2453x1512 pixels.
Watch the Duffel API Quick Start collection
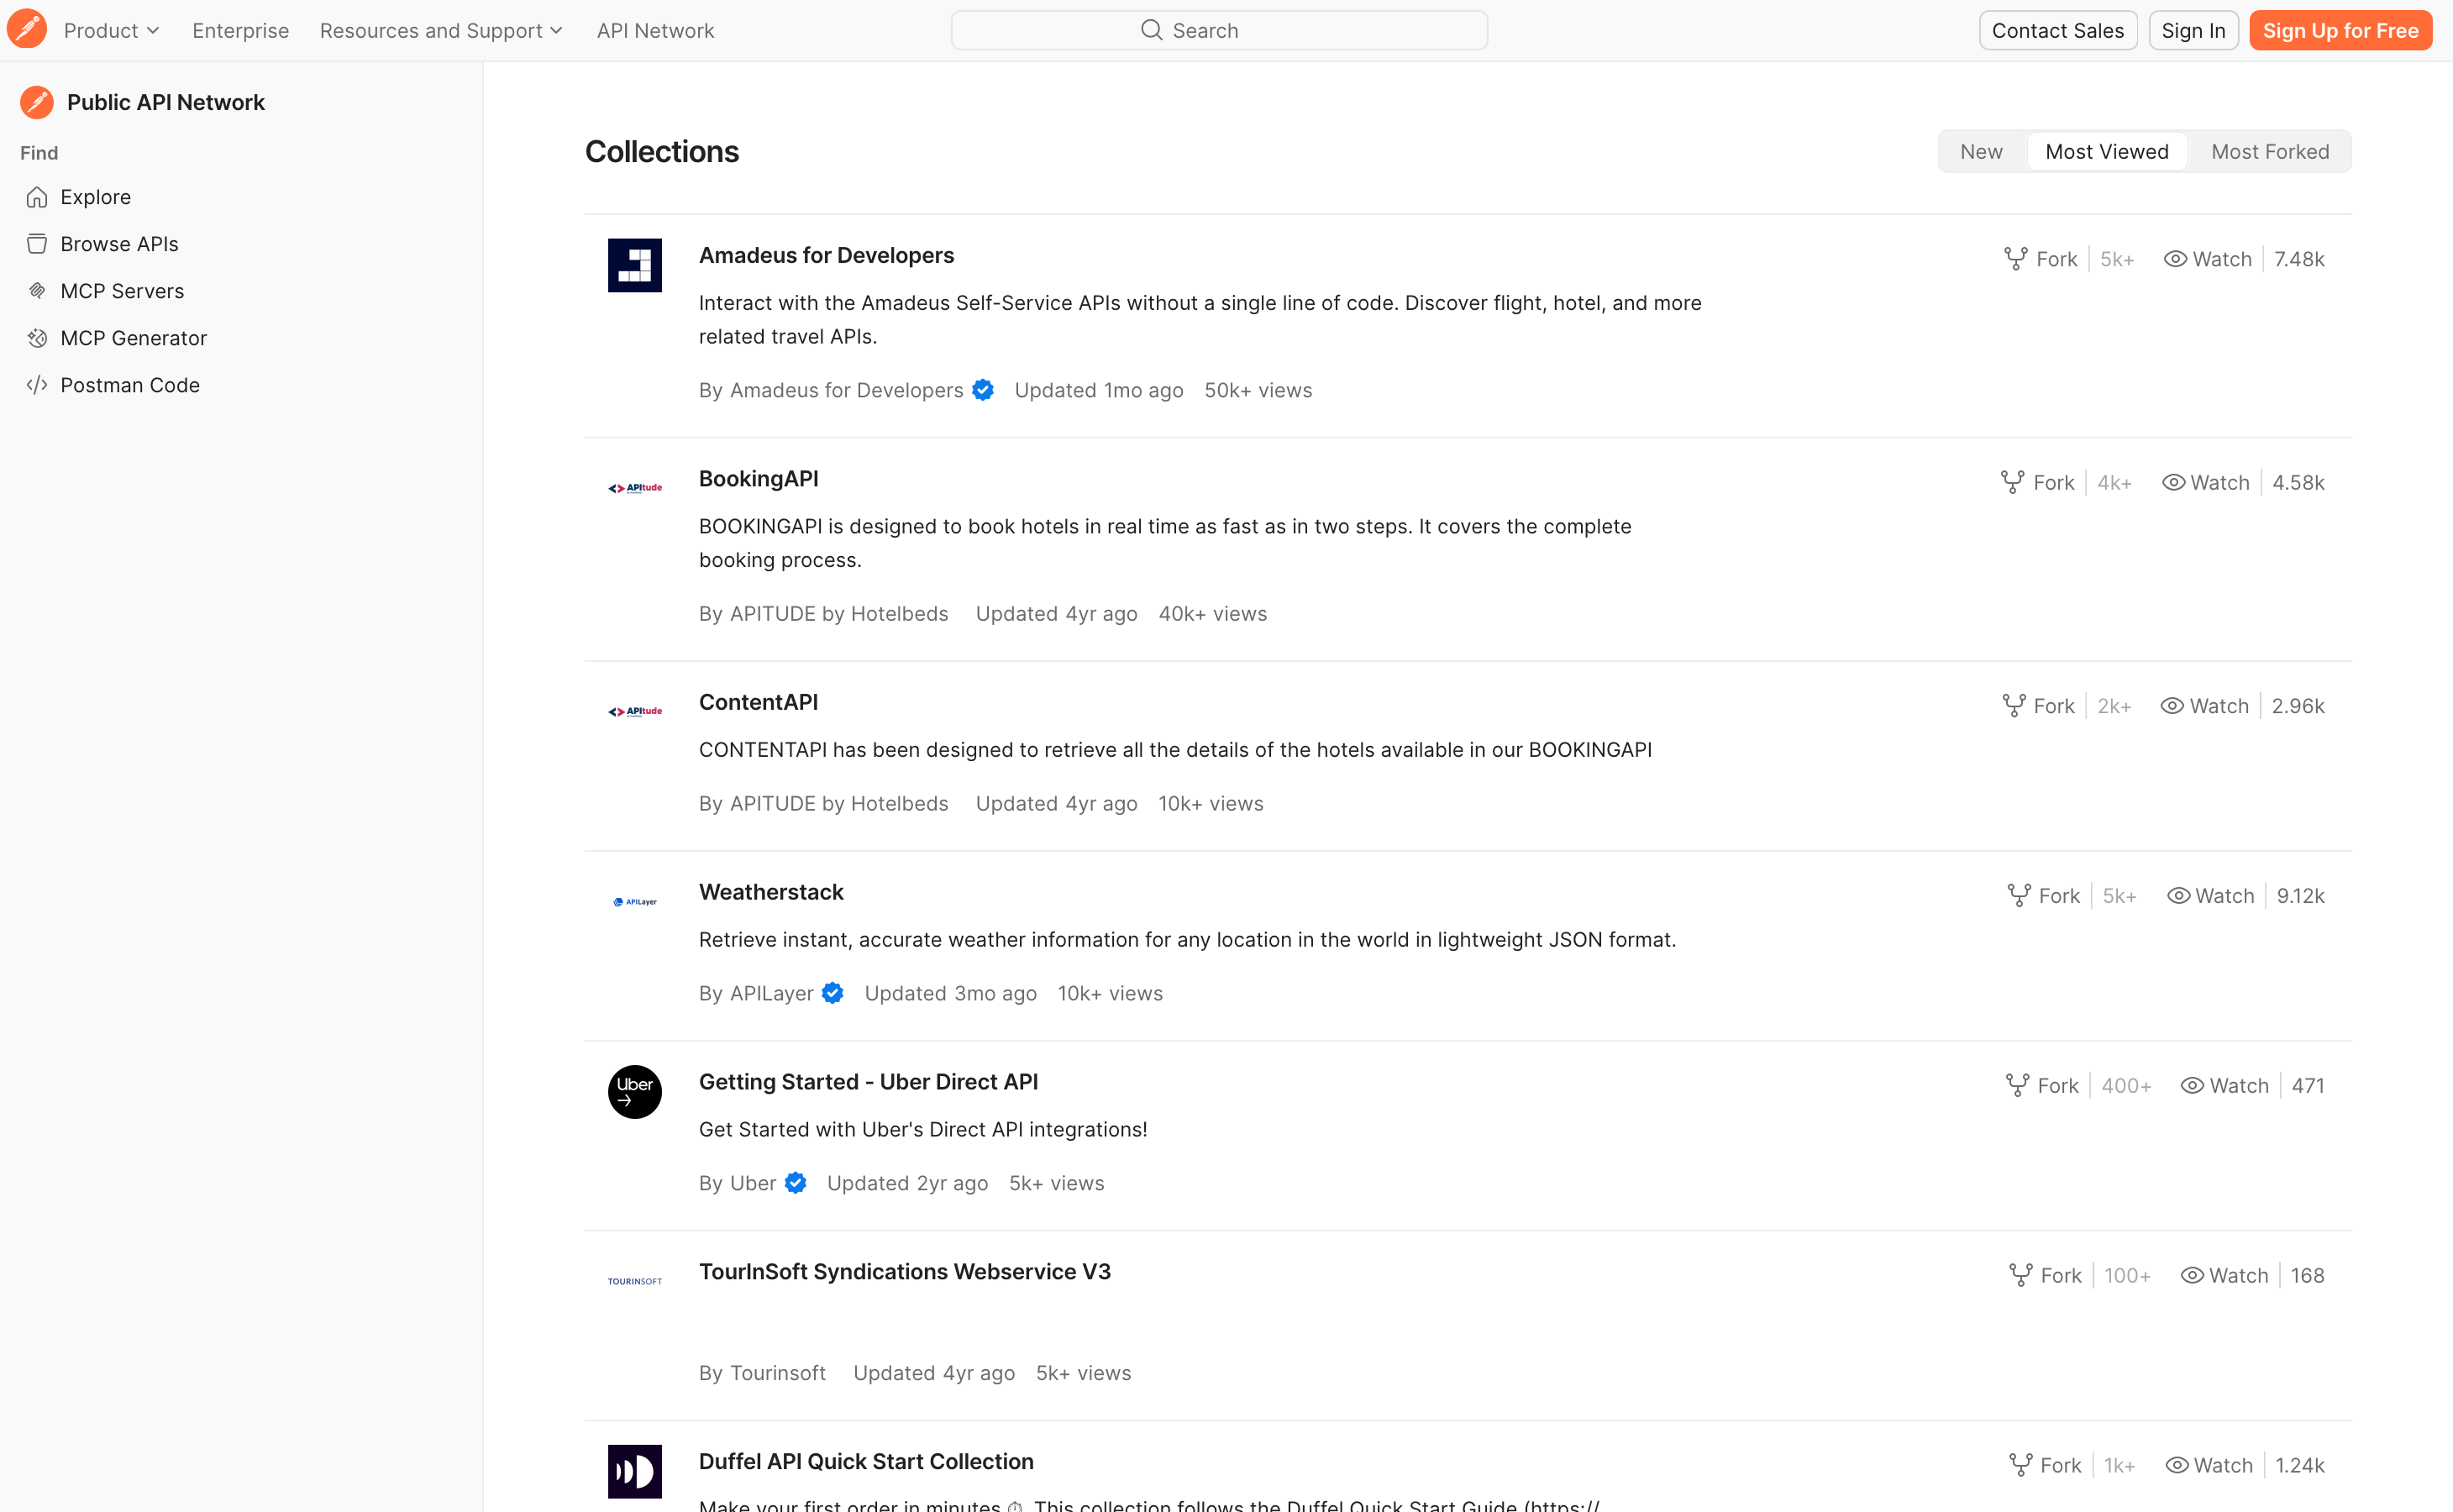pos(2209,1465)
